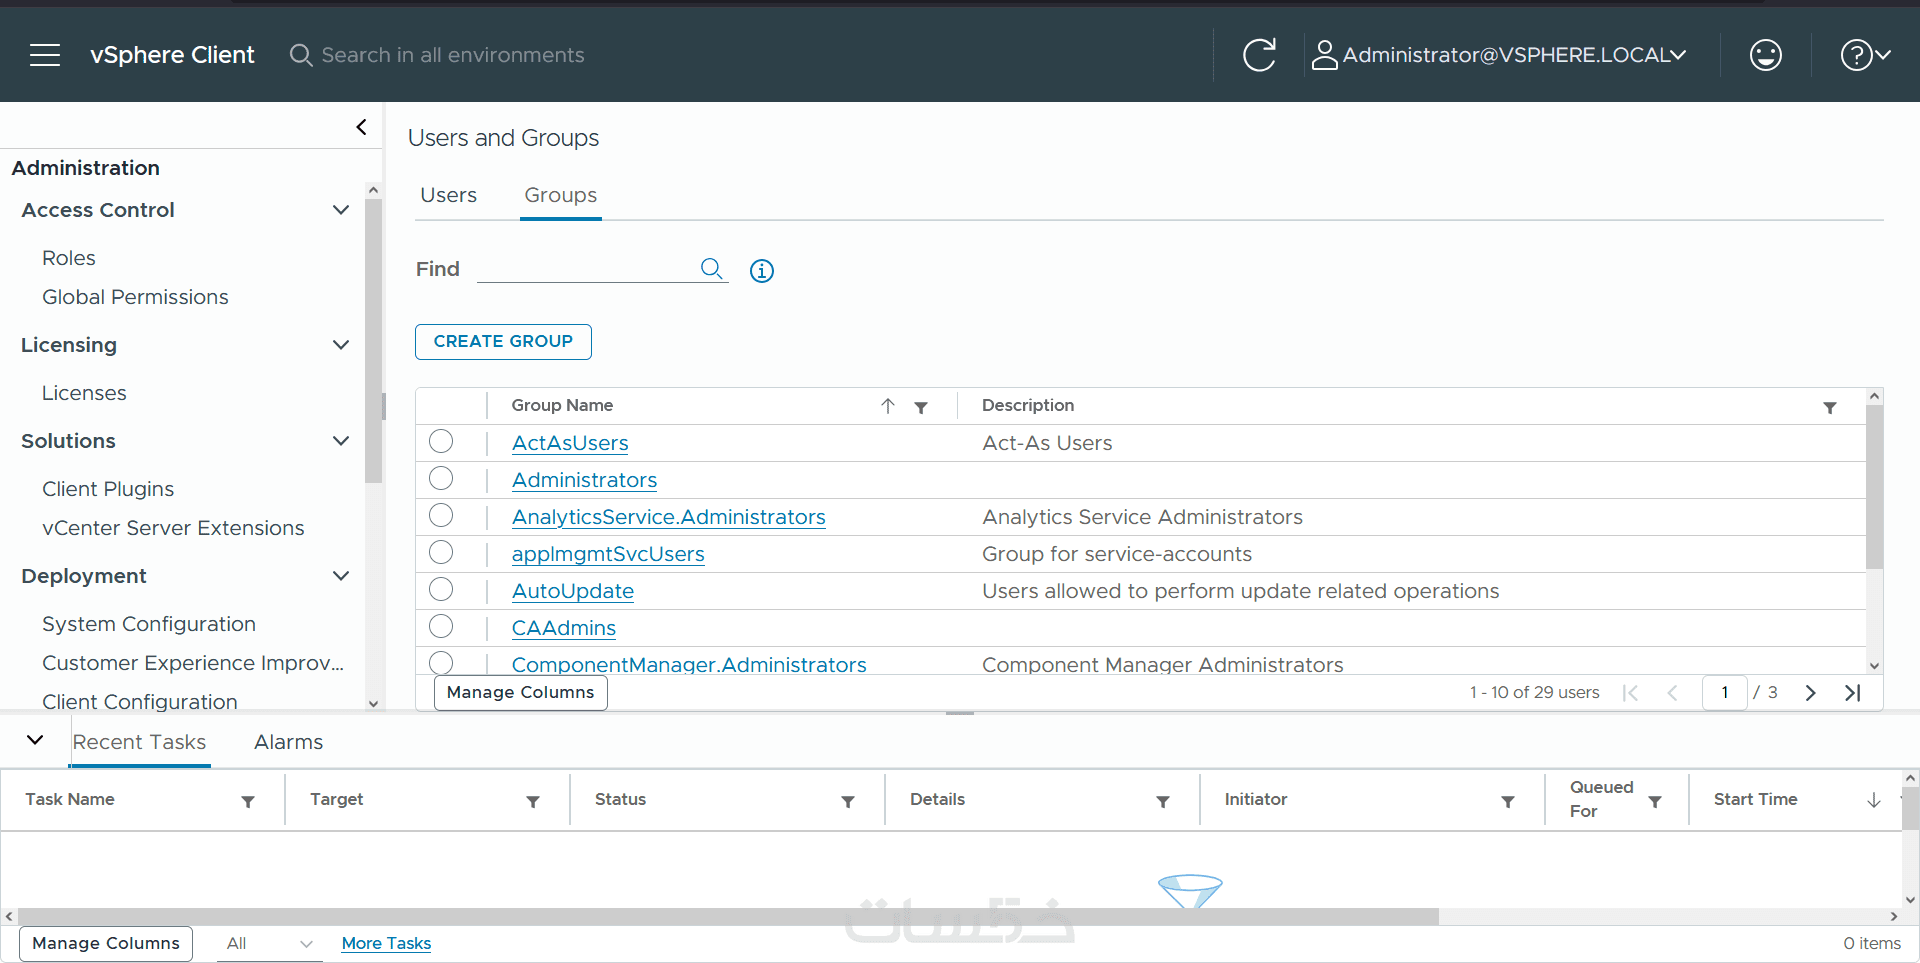Switch to the Users tab
1920x963 pixels.
(x=448, y=195)
